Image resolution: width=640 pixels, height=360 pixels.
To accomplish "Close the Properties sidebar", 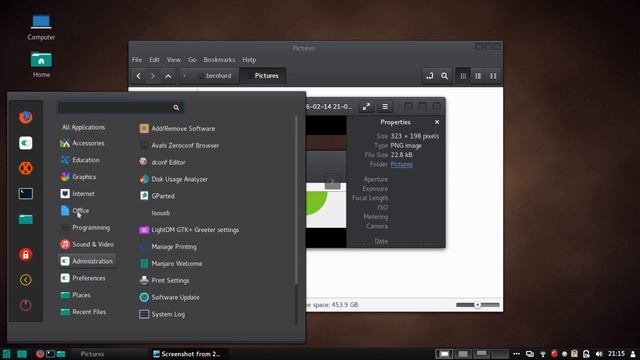I will coord(437,122).
